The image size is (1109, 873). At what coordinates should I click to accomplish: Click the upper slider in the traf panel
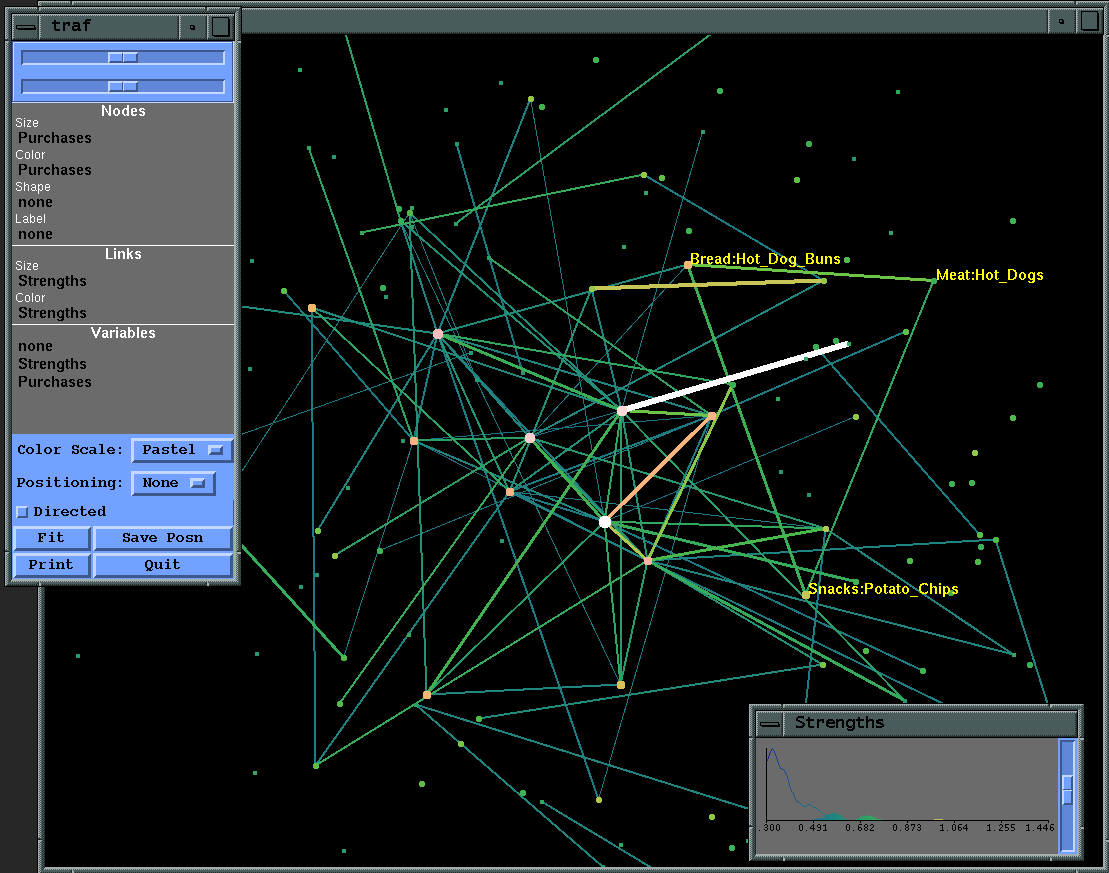[123, 58]
